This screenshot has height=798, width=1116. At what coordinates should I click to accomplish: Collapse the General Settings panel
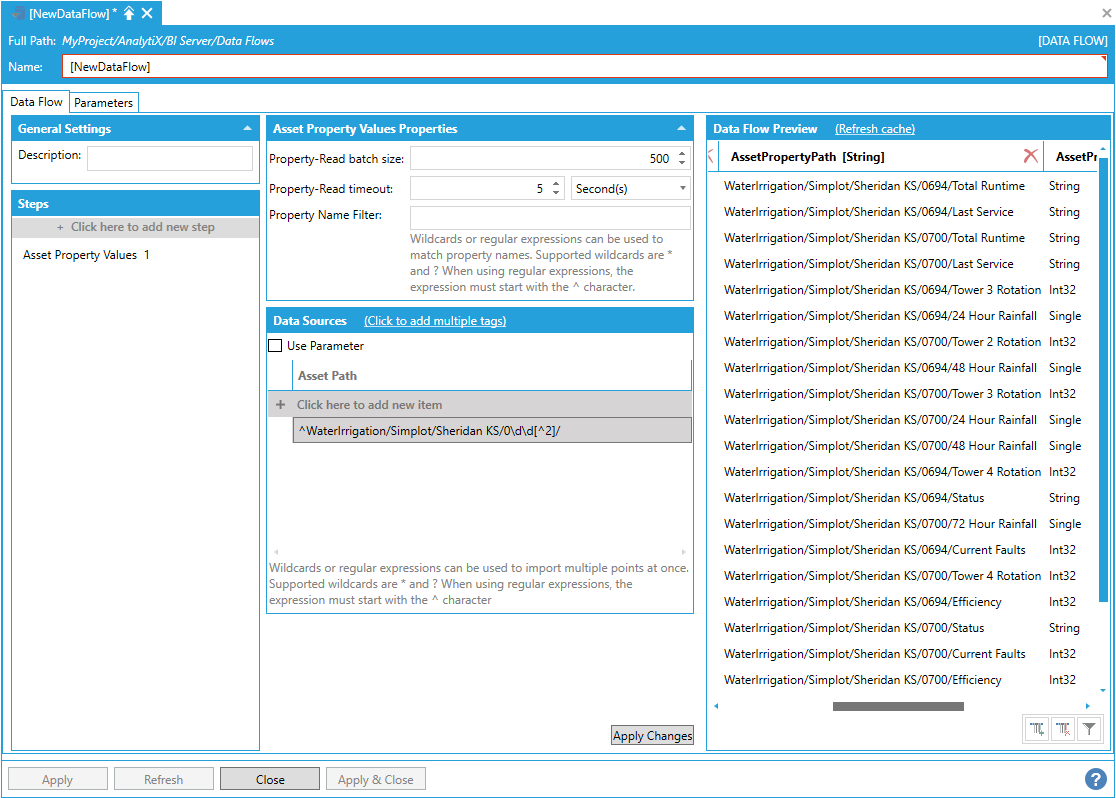(x=247, y=129)
